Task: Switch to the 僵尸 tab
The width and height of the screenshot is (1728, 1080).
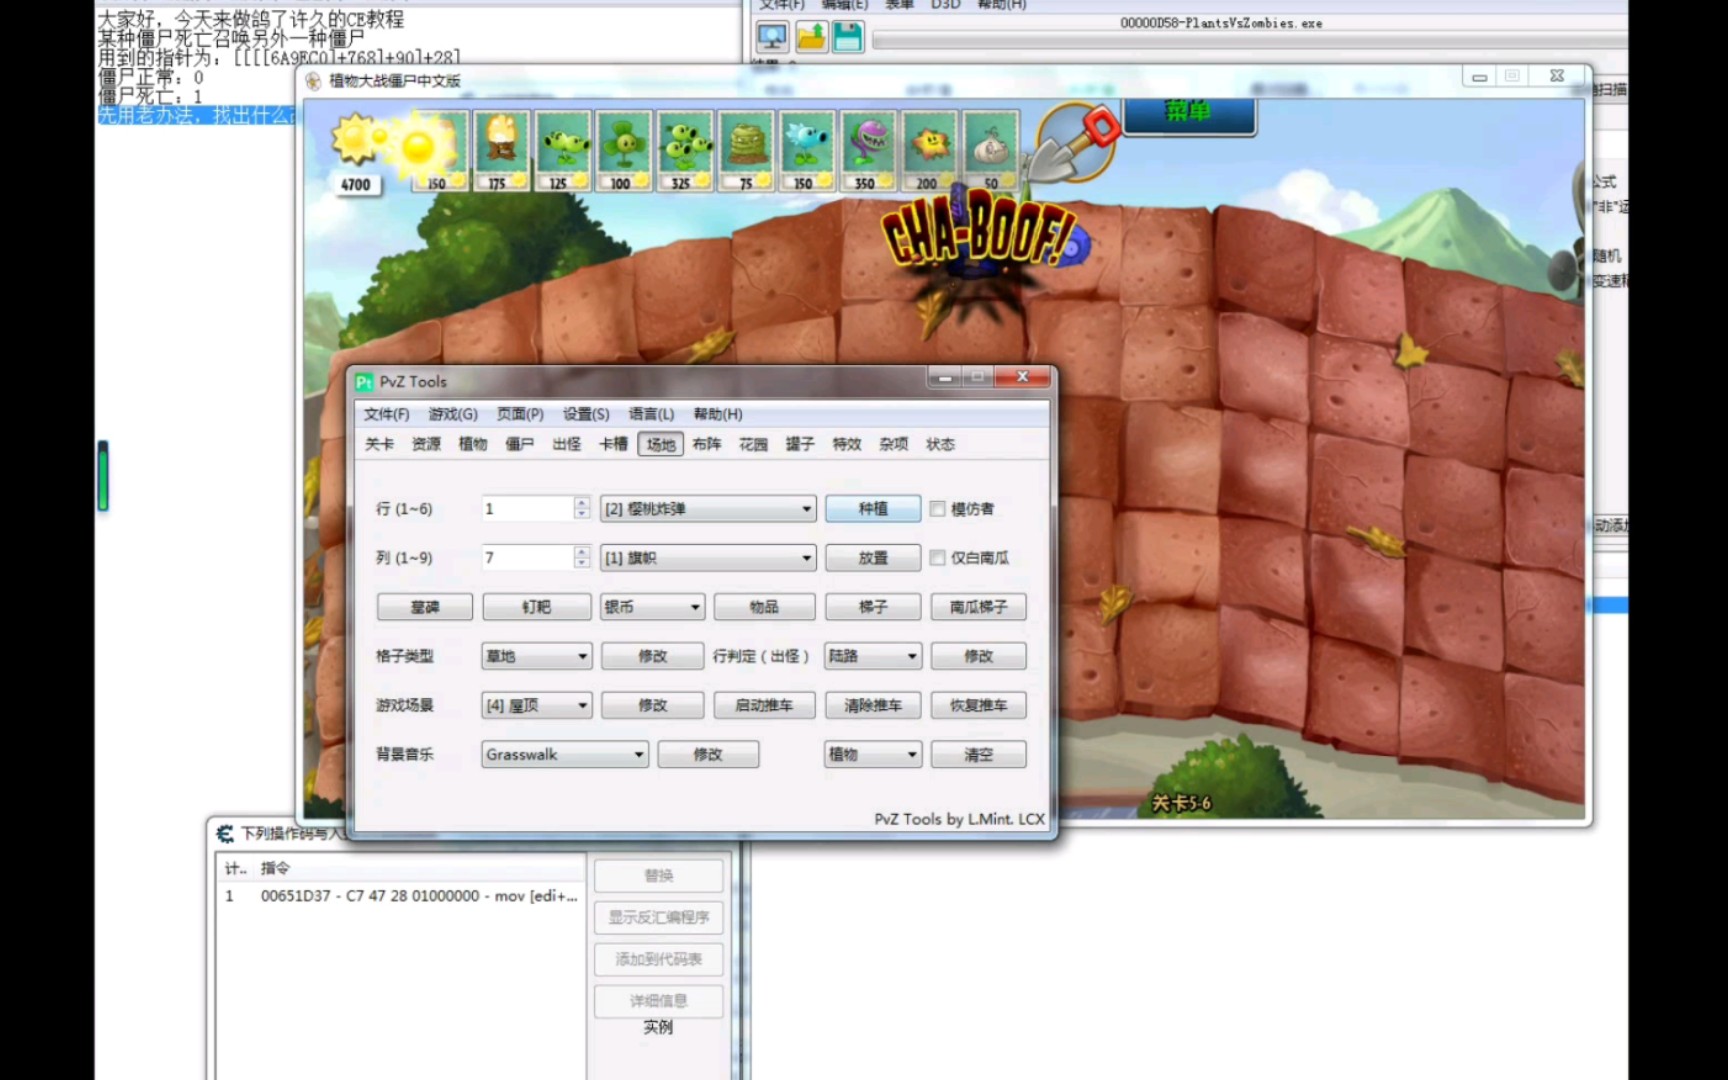Action: pyautogui.click(x=519, y=444)
